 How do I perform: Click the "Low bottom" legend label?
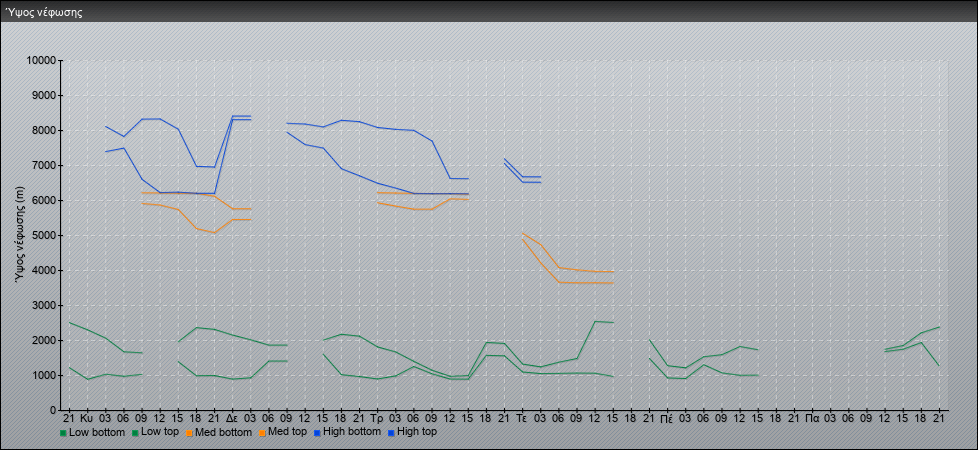(x=97, y=432)
